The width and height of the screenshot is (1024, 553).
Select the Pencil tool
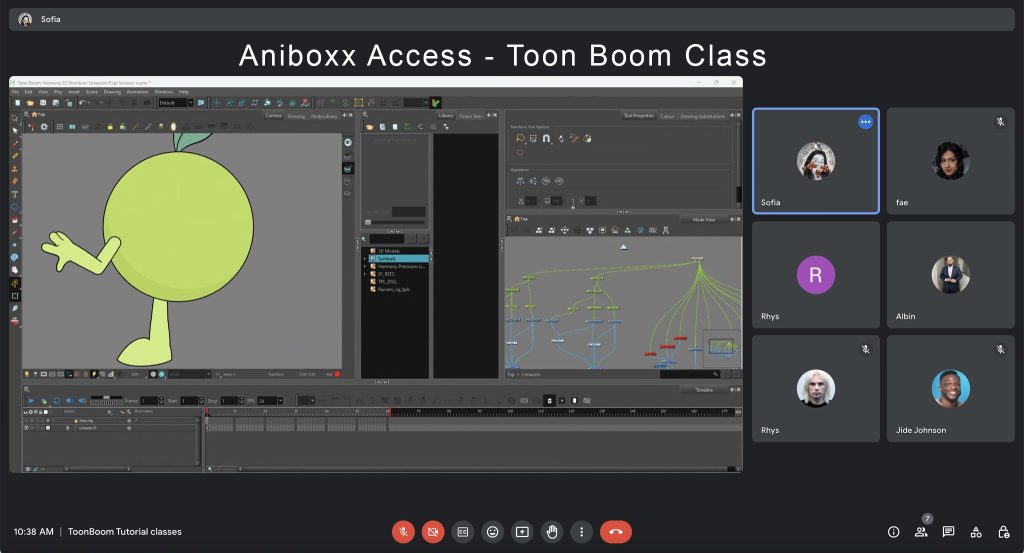click(15, 156)
